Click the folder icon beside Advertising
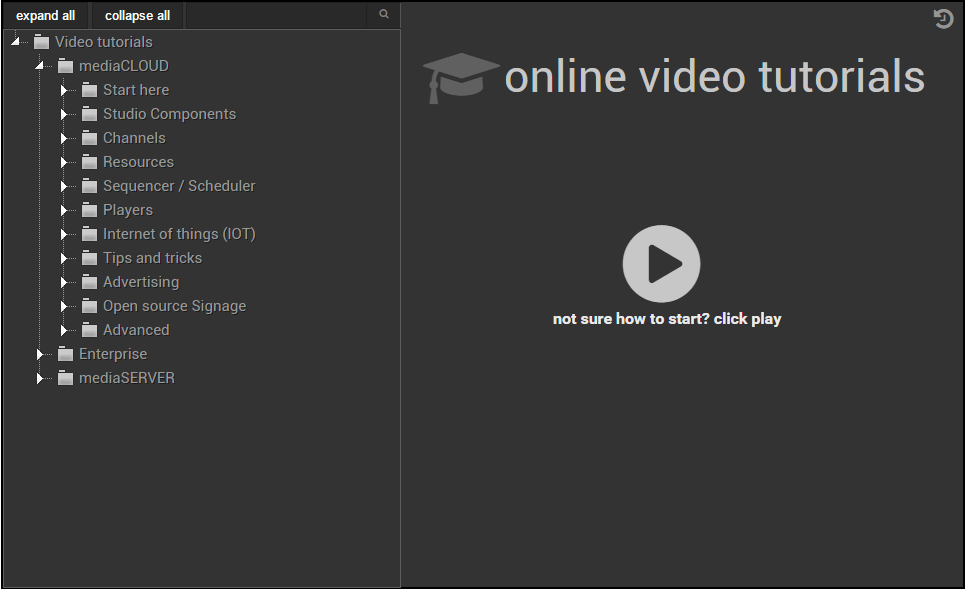This screenshot has height=590, width=966. click(x=88, y=281)
